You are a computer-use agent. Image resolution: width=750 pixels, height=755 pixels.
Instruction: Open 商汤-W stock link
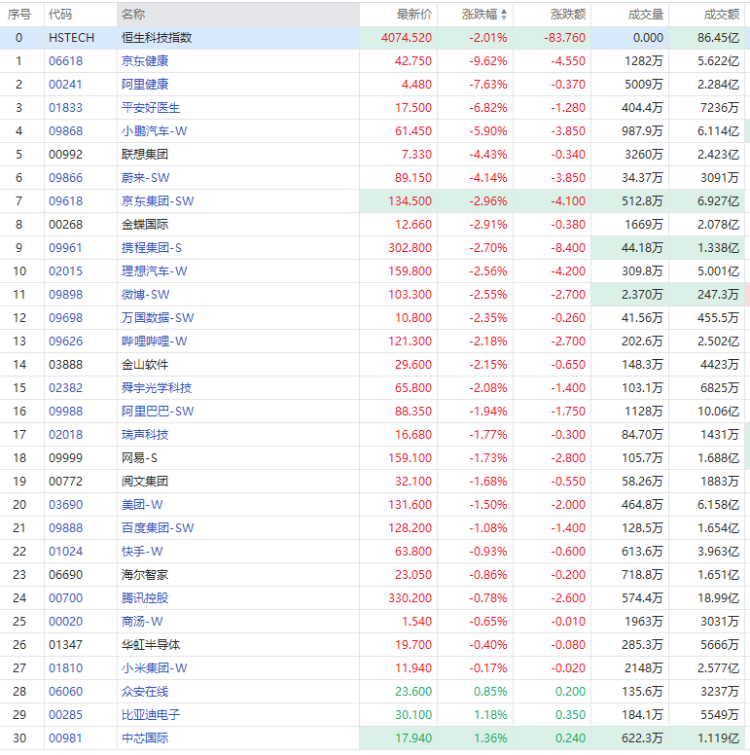[x=142, y=621]
